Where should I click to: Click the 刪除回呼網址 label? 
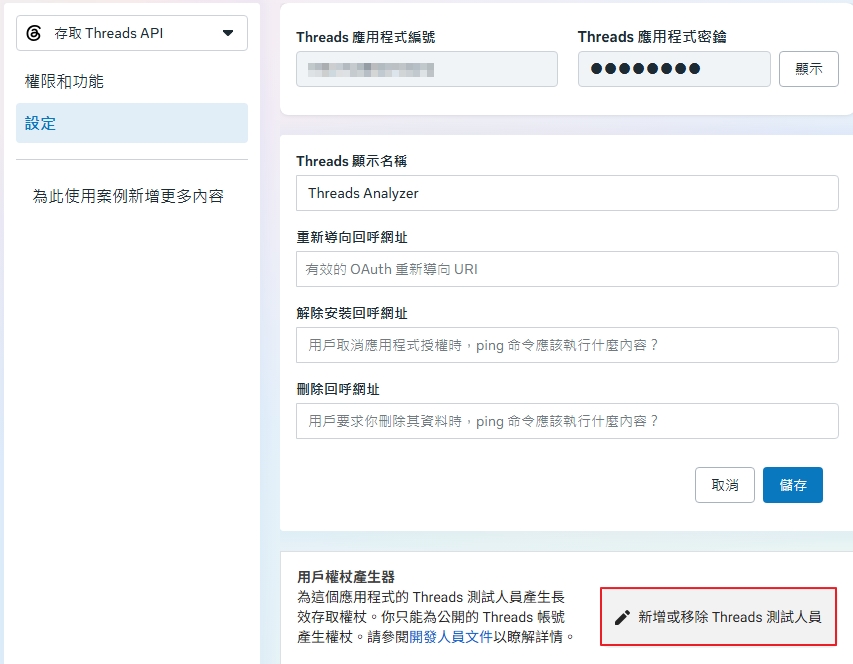pyautogui.click(x=338, y=389)
